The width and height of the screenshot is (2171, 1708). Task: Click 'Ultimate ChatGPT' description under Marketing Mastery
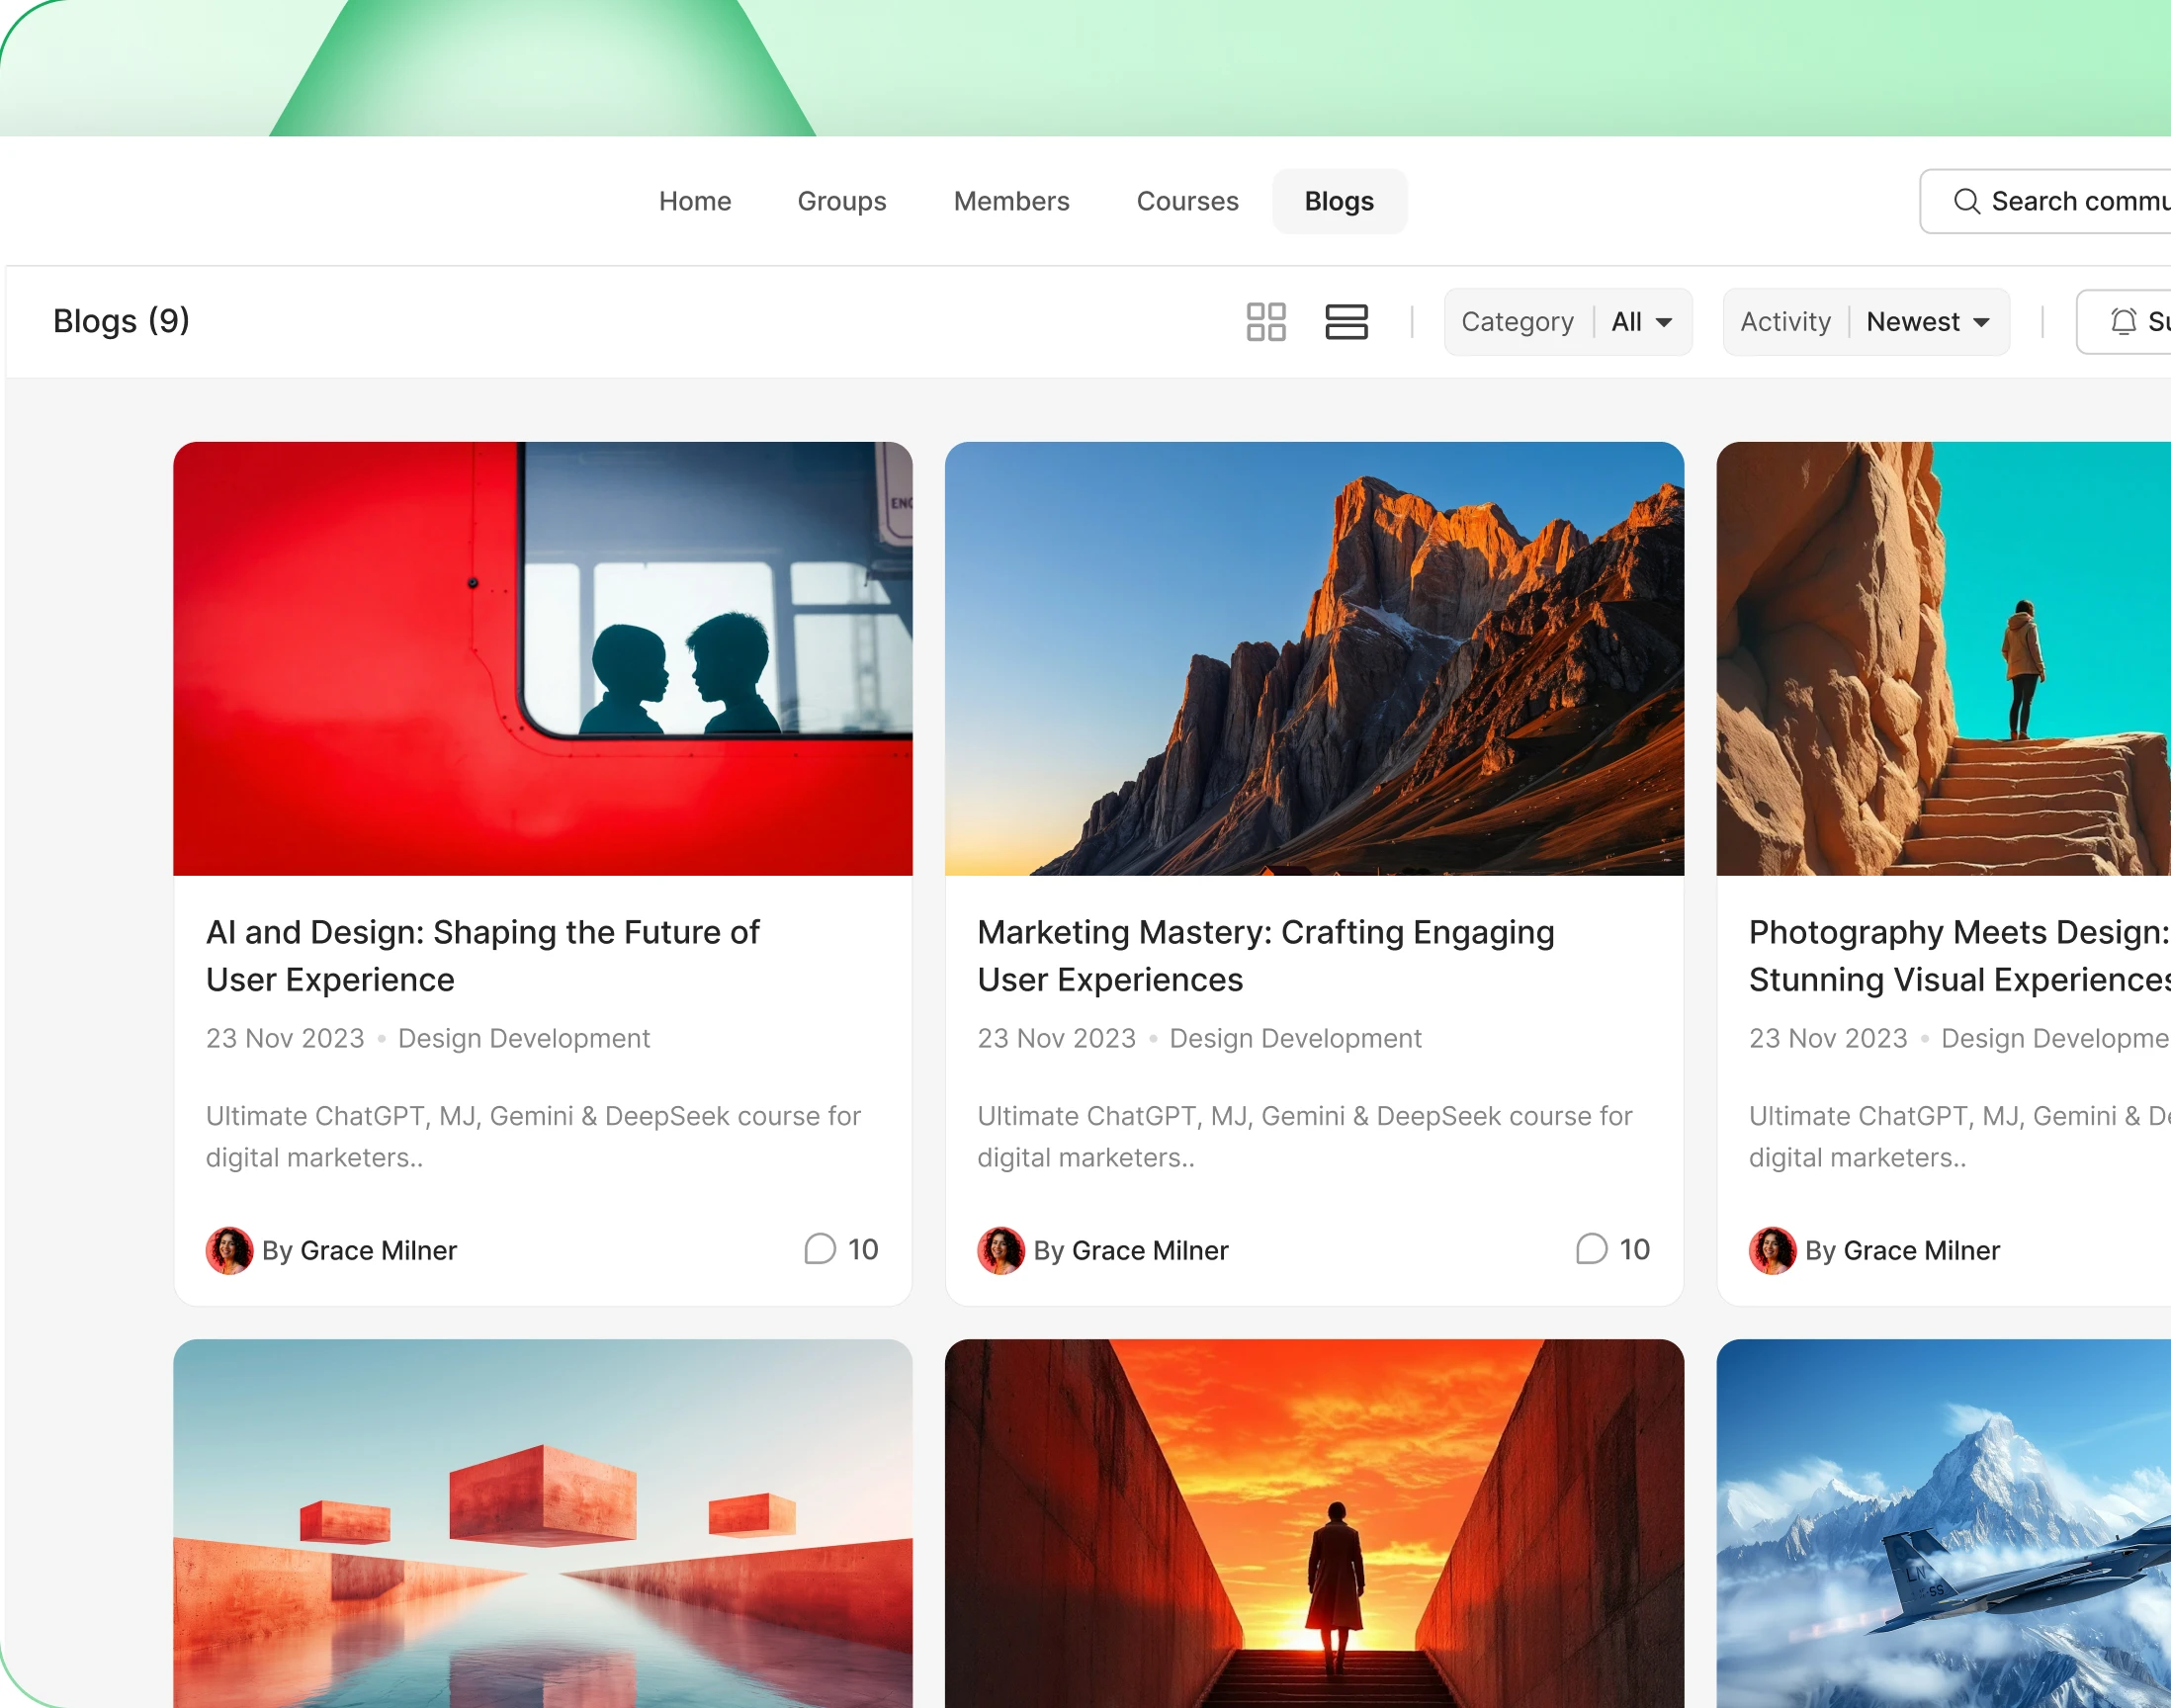[1305, 1136]
